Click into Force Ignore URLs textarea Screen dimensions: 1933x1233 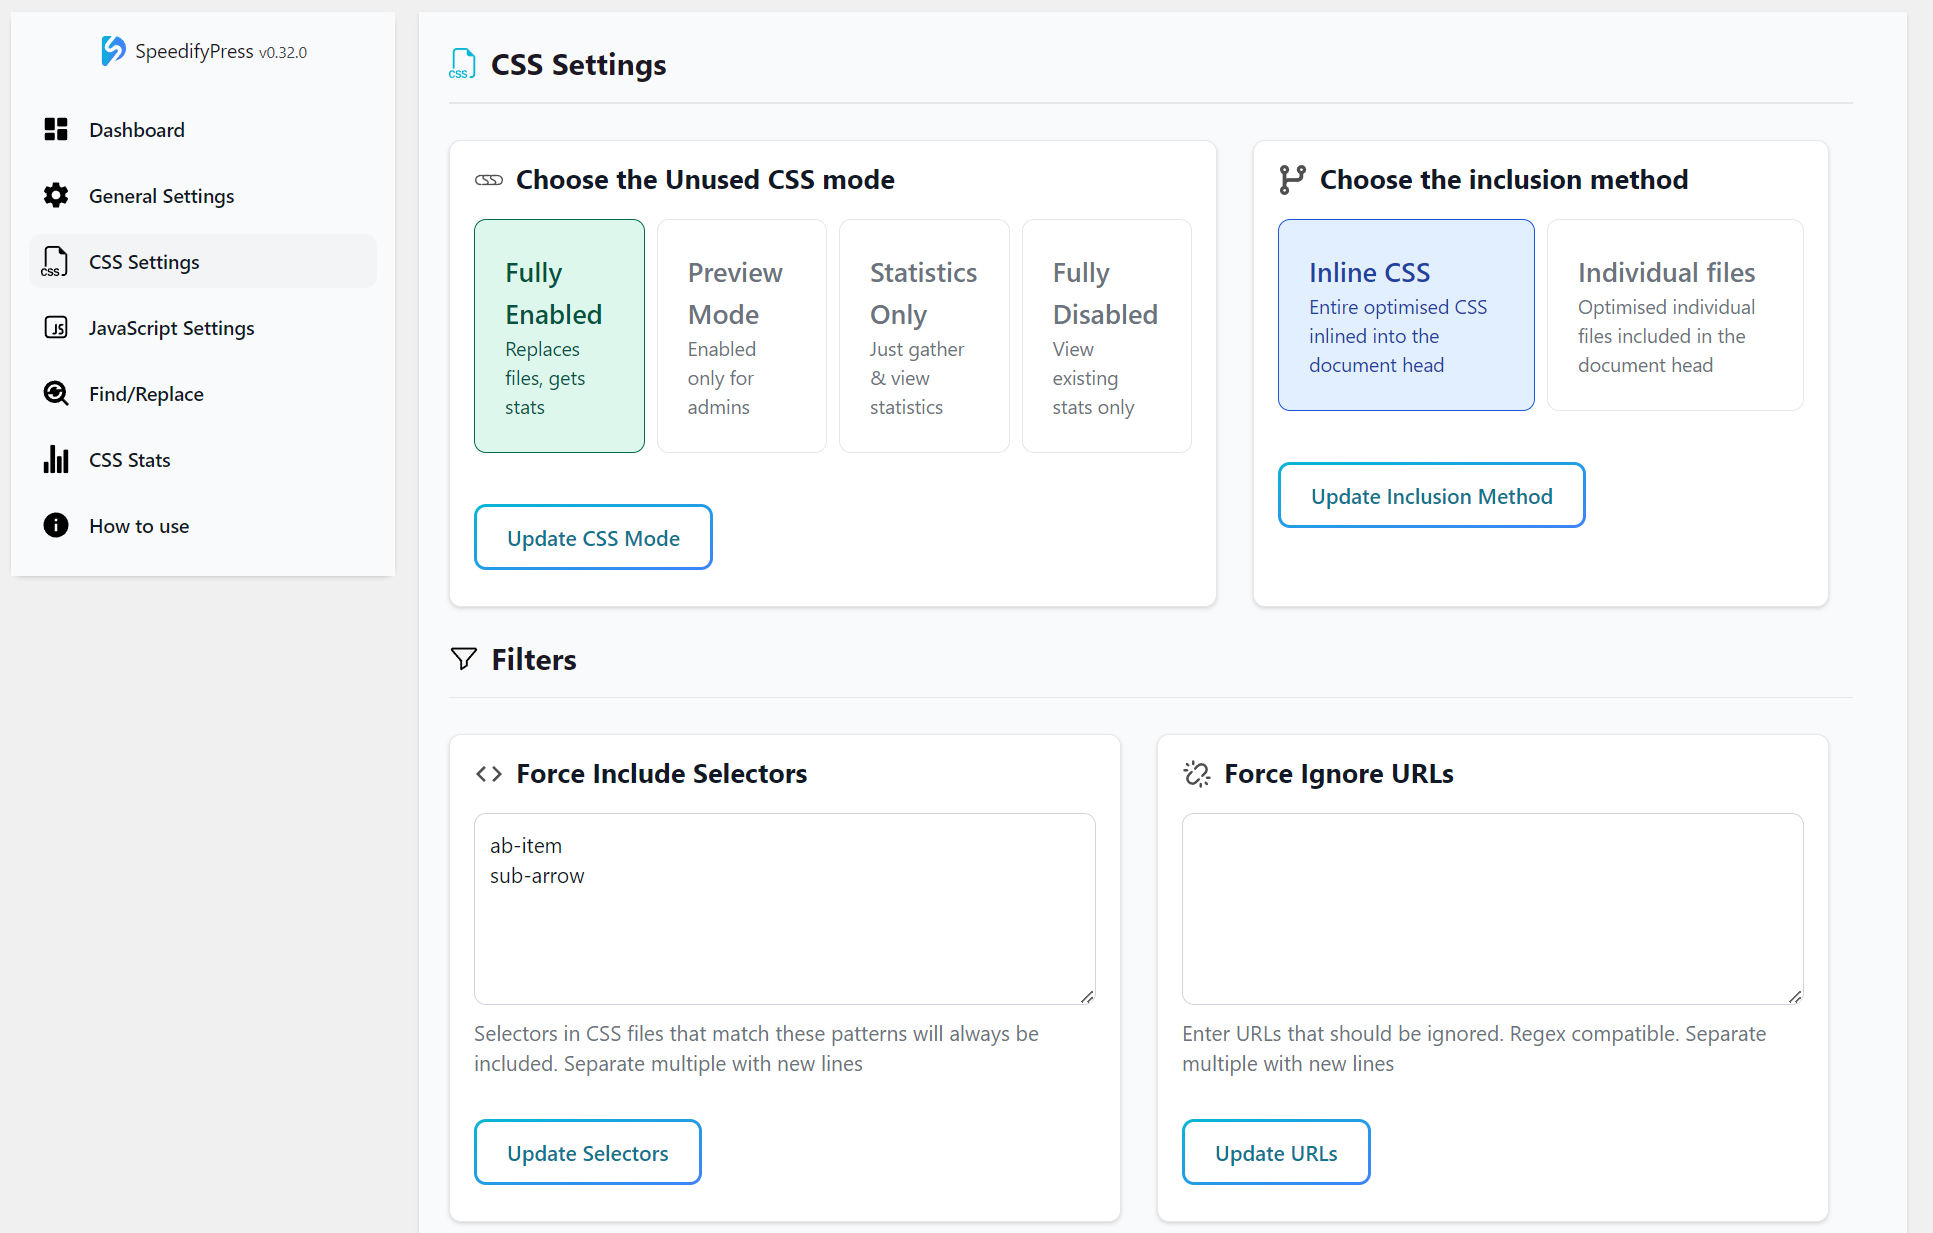click(x=1491, y=908)
